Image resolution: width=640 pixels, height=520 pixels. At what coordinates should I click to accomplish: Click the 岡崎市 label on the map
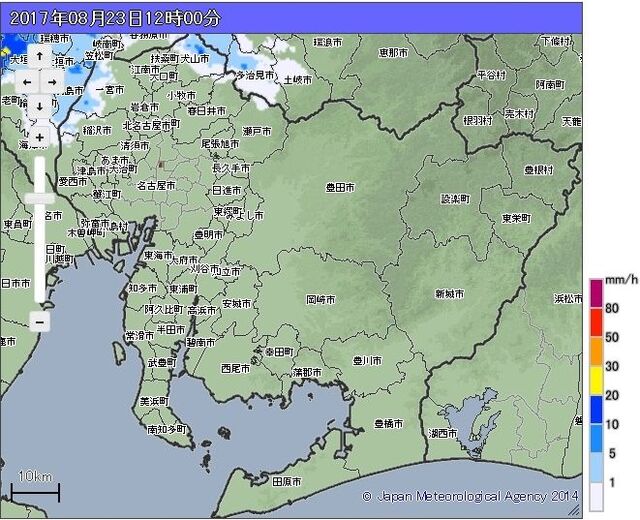pos(321,300)
